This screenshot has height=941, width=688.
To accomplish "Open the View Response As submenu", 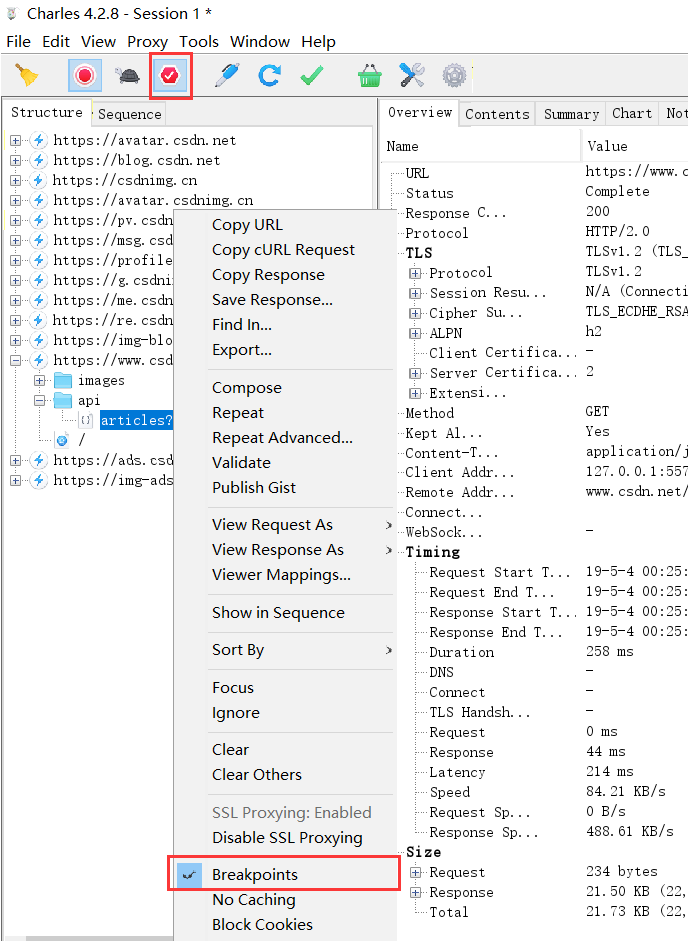I will point(300,550).
